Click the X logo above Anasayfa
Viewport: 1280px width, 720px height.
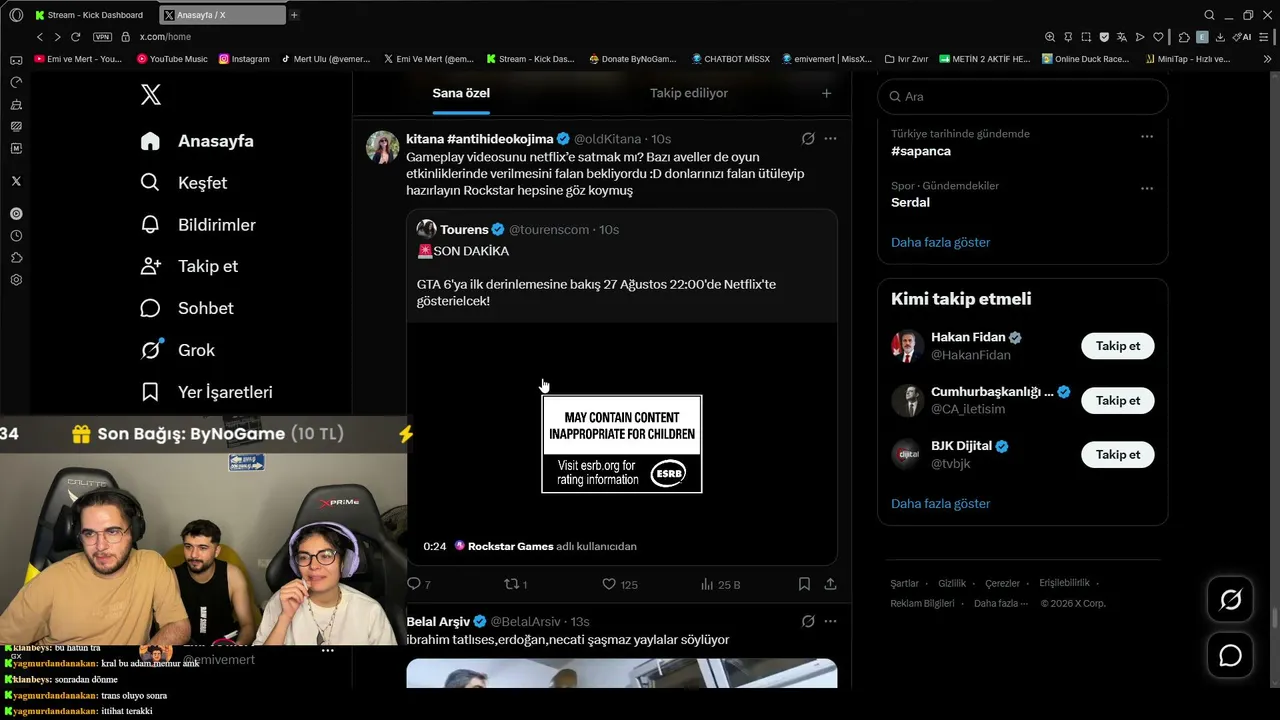pyautogui.click(x=150, y=95)
